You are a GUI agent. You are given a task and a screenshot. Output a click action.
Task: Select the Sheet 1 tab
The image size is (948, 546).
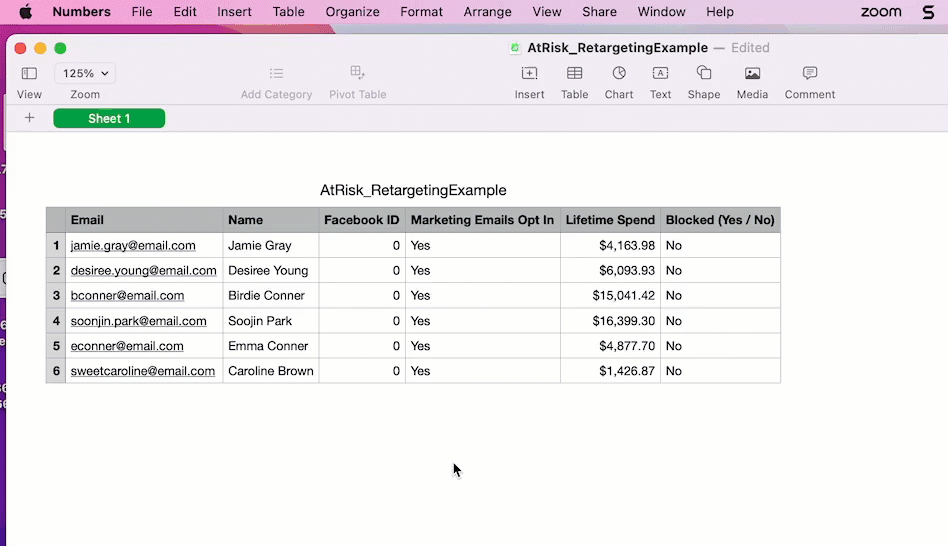(x=109, y=118)
